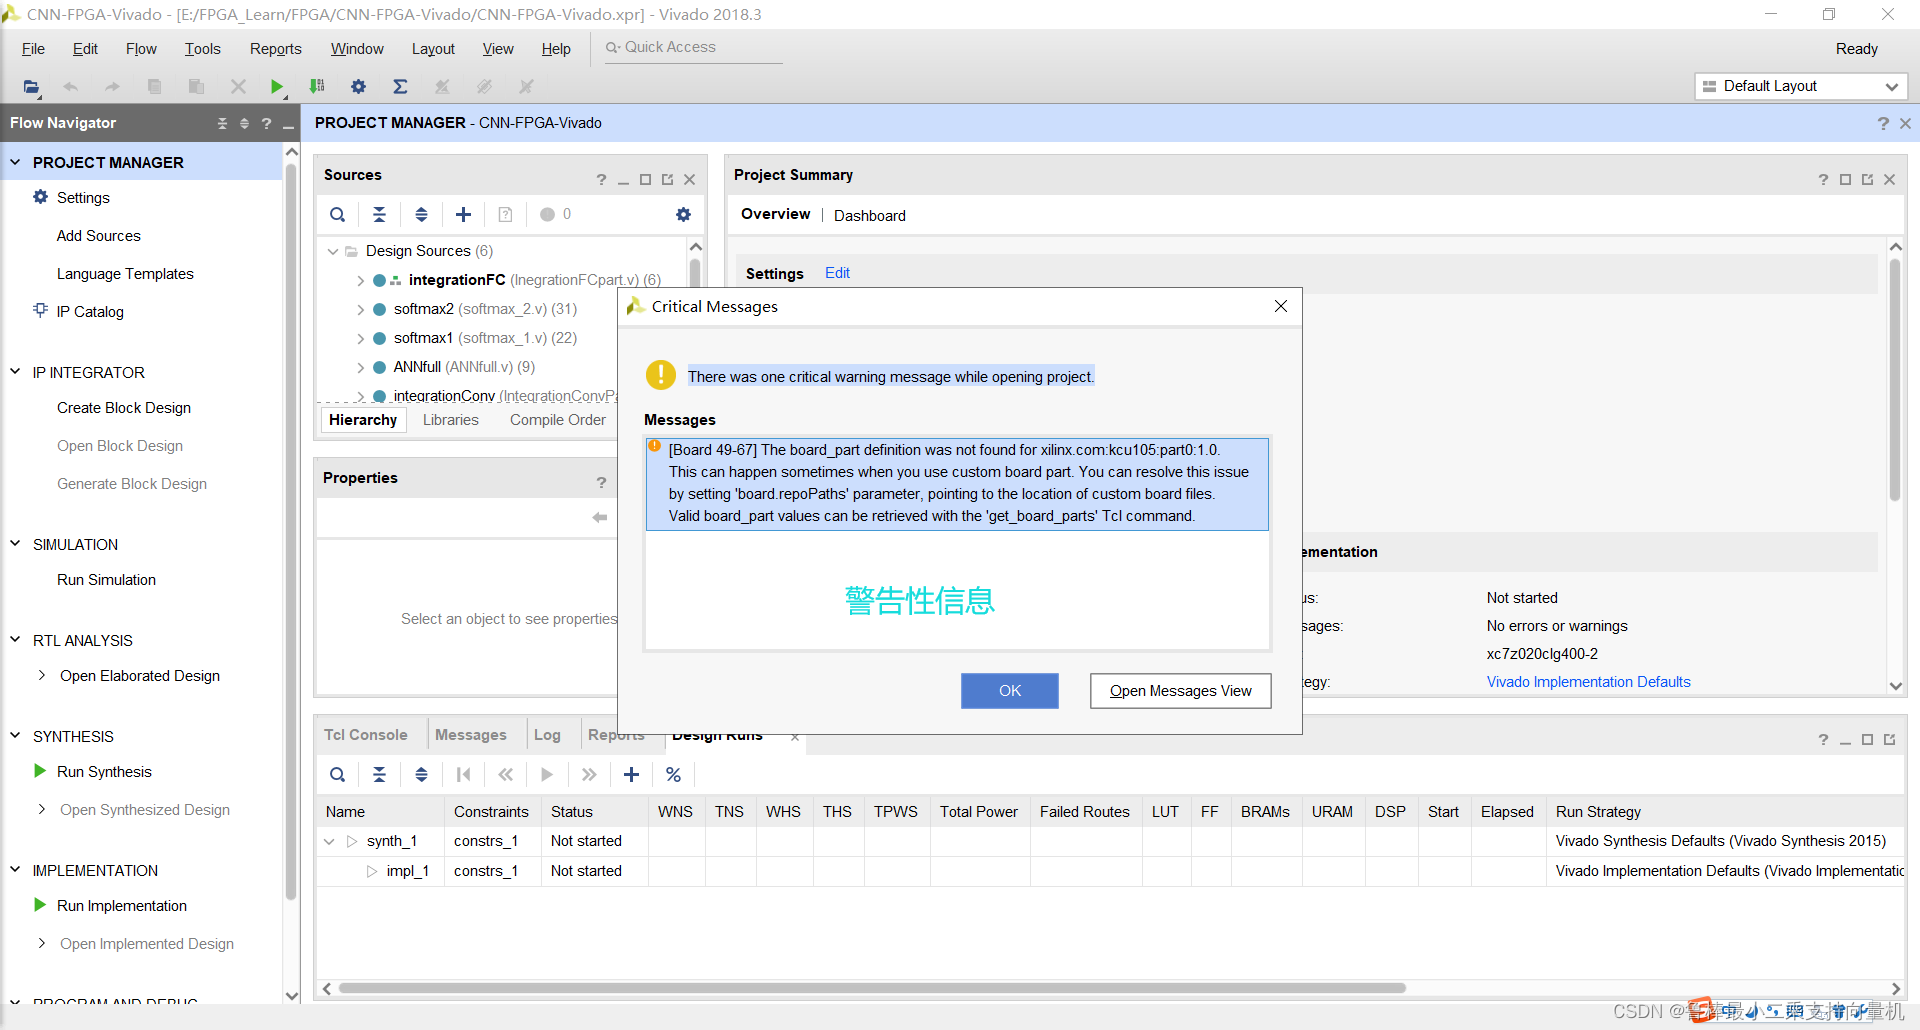1920x1030 pixels.
Task: Switch to the Libraries tab
Action: pyautogui.click(x=451, y=420)
